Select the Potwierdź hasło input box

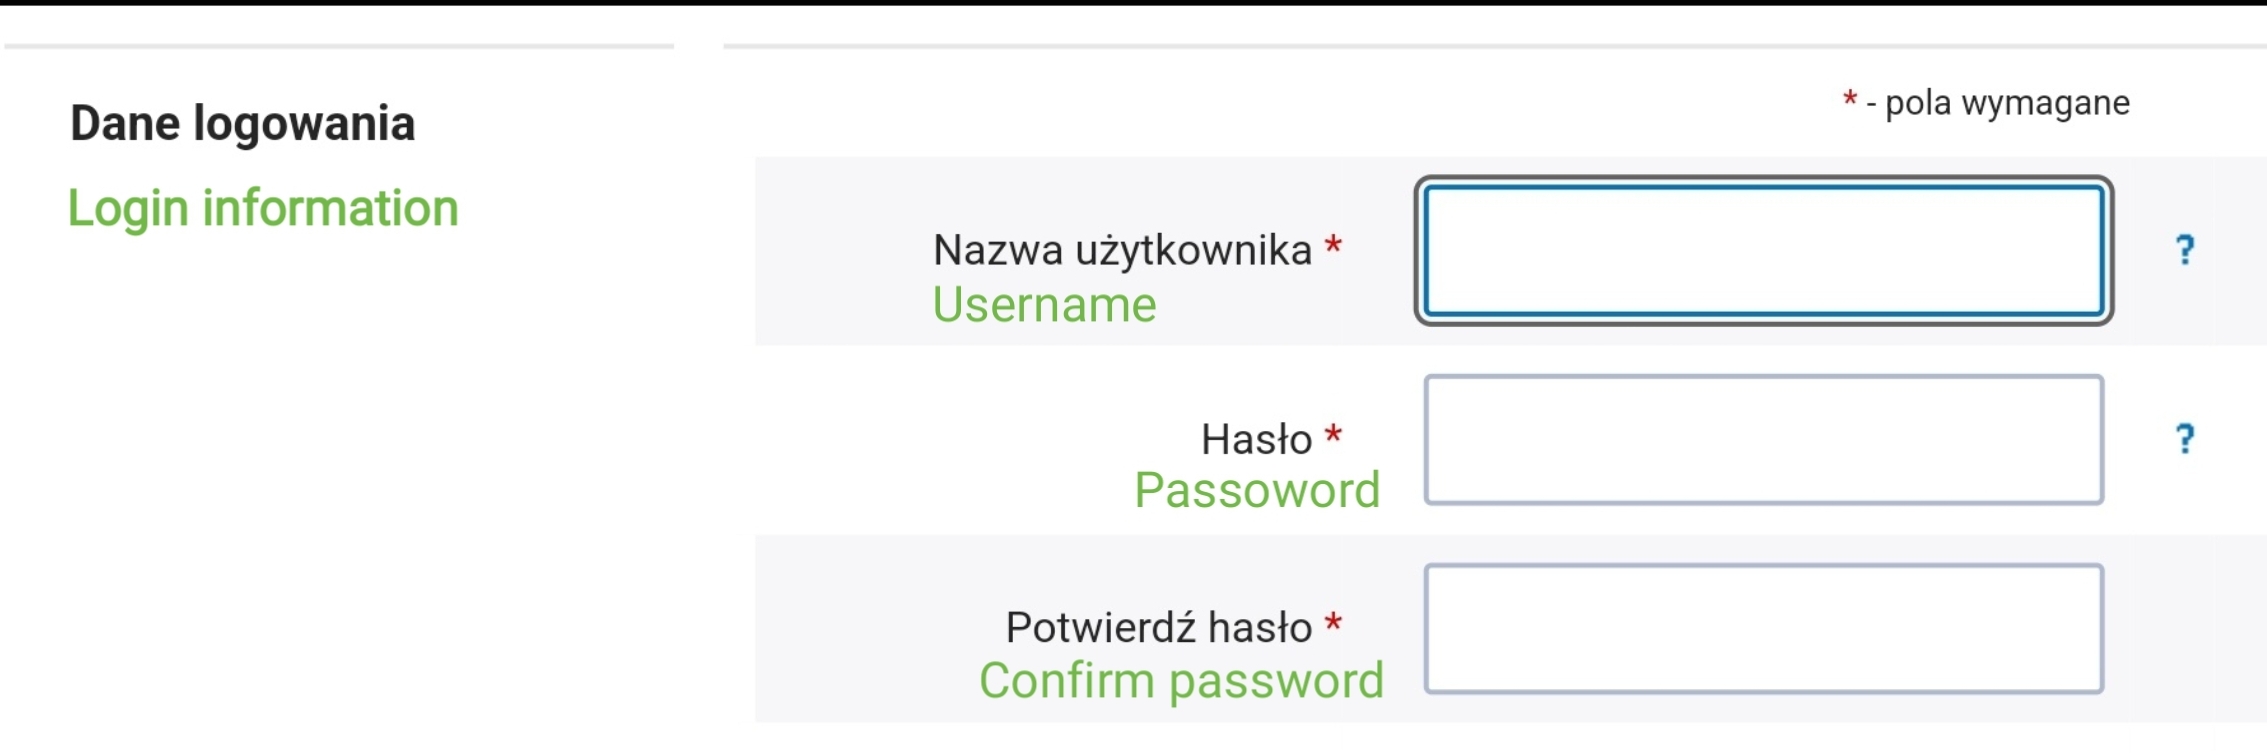(x=1763, y=628)
